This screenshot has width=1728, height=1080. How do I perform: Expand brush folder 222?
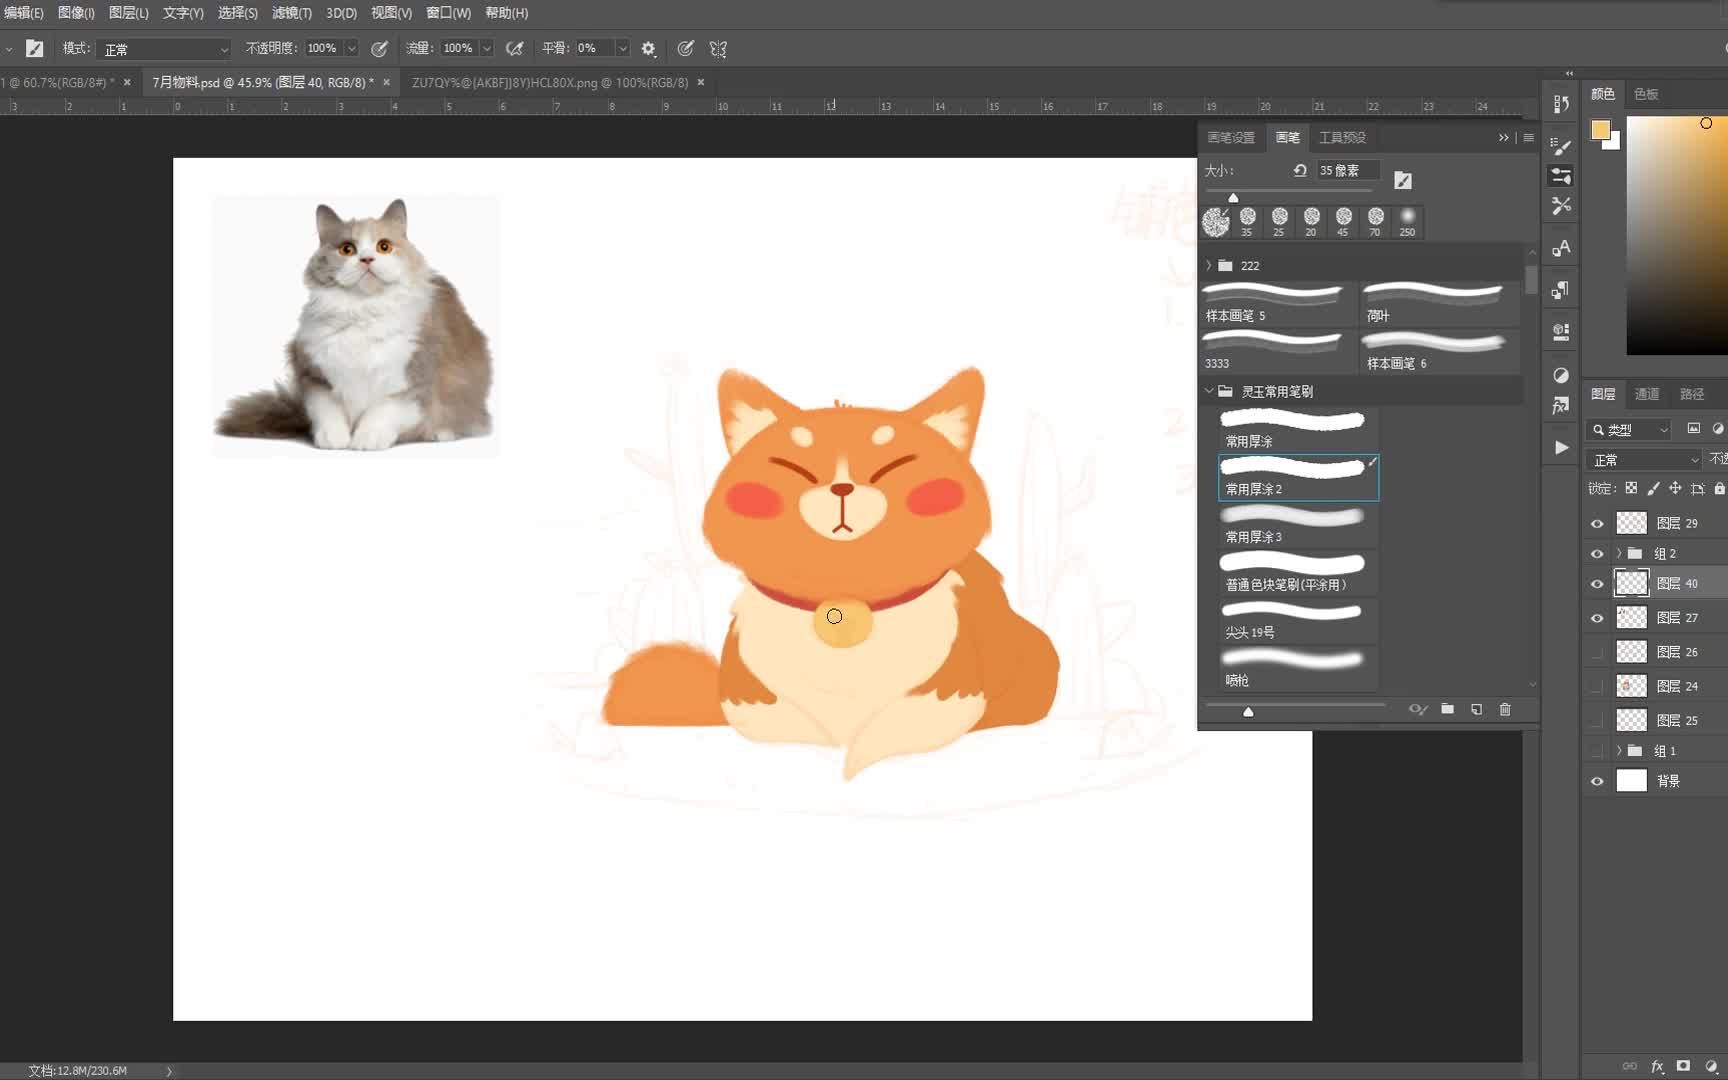(x=1209, y=265)
